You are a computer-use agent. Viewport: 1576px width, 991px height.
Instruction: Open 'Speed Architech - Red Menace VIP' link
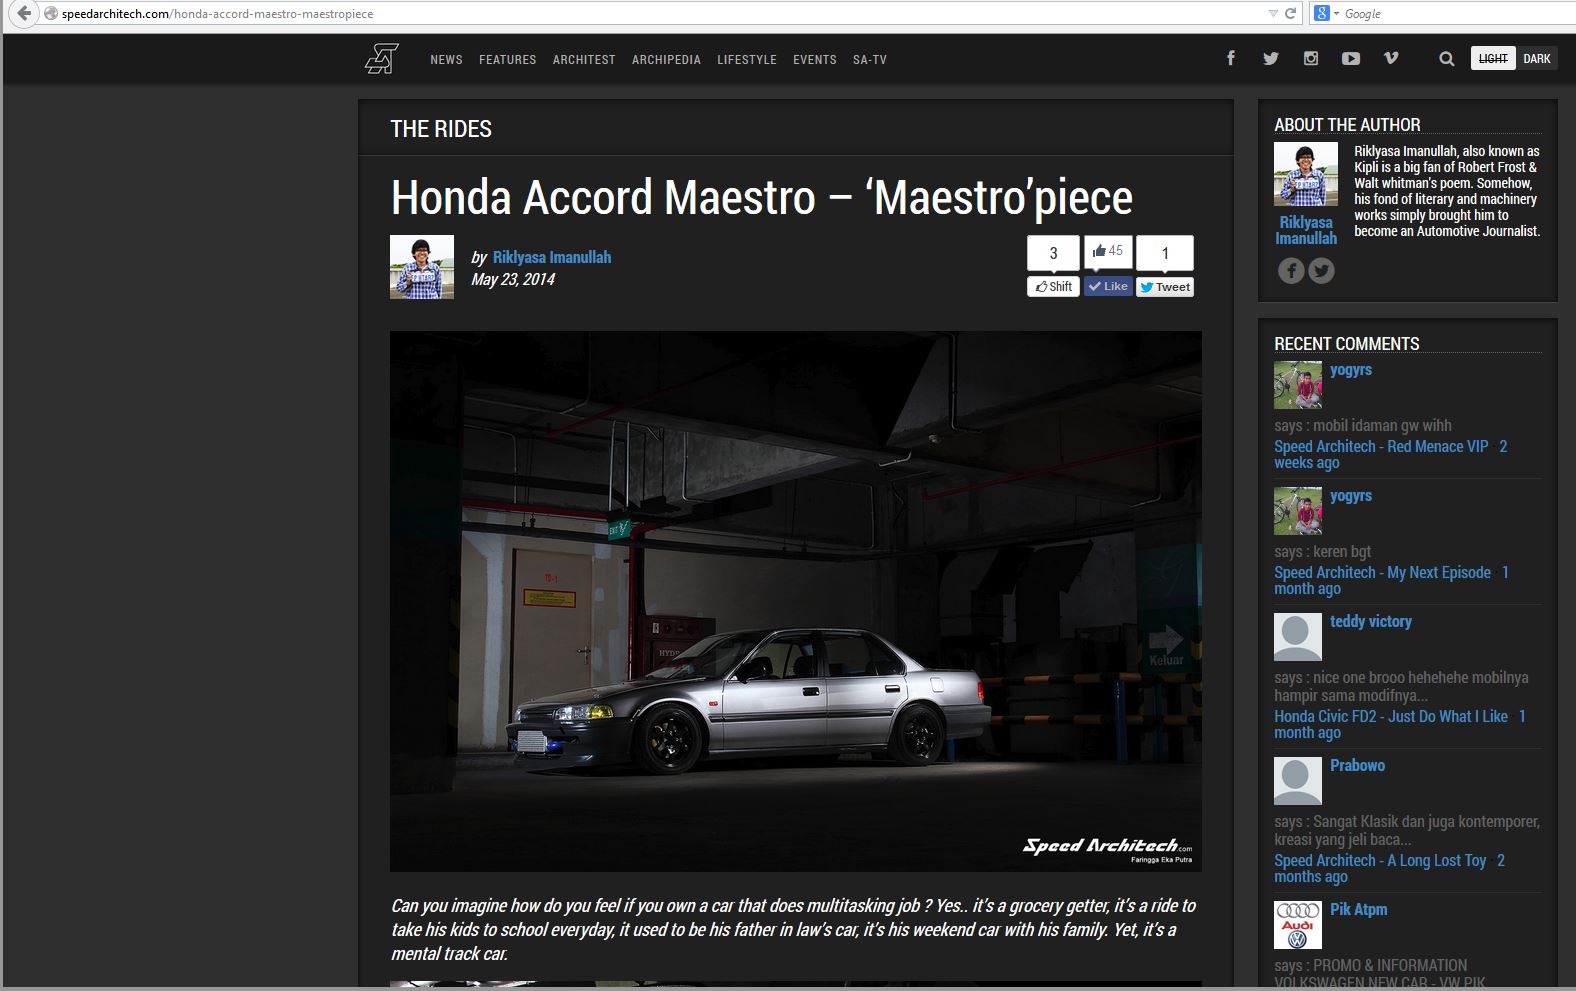coord(1381,447)
